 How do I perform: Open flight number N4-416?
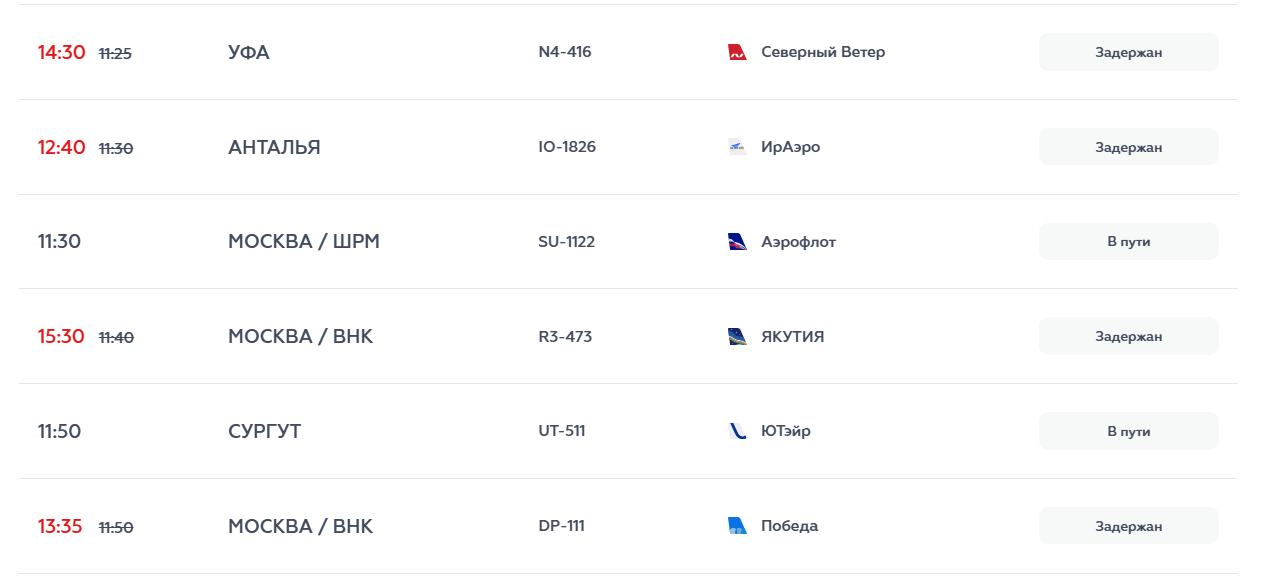coord(565,52)
